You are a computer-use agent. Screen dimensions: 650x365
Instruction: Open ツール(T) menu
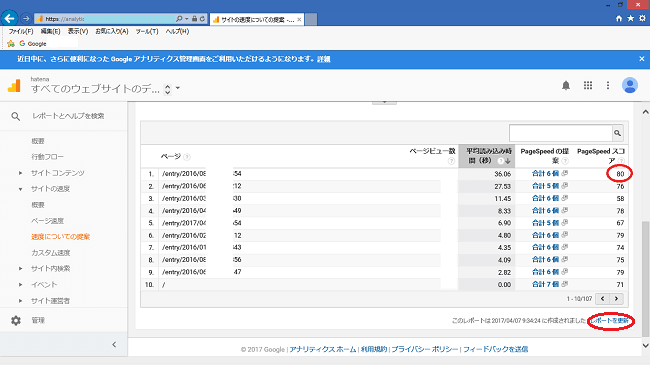[147, 32]
